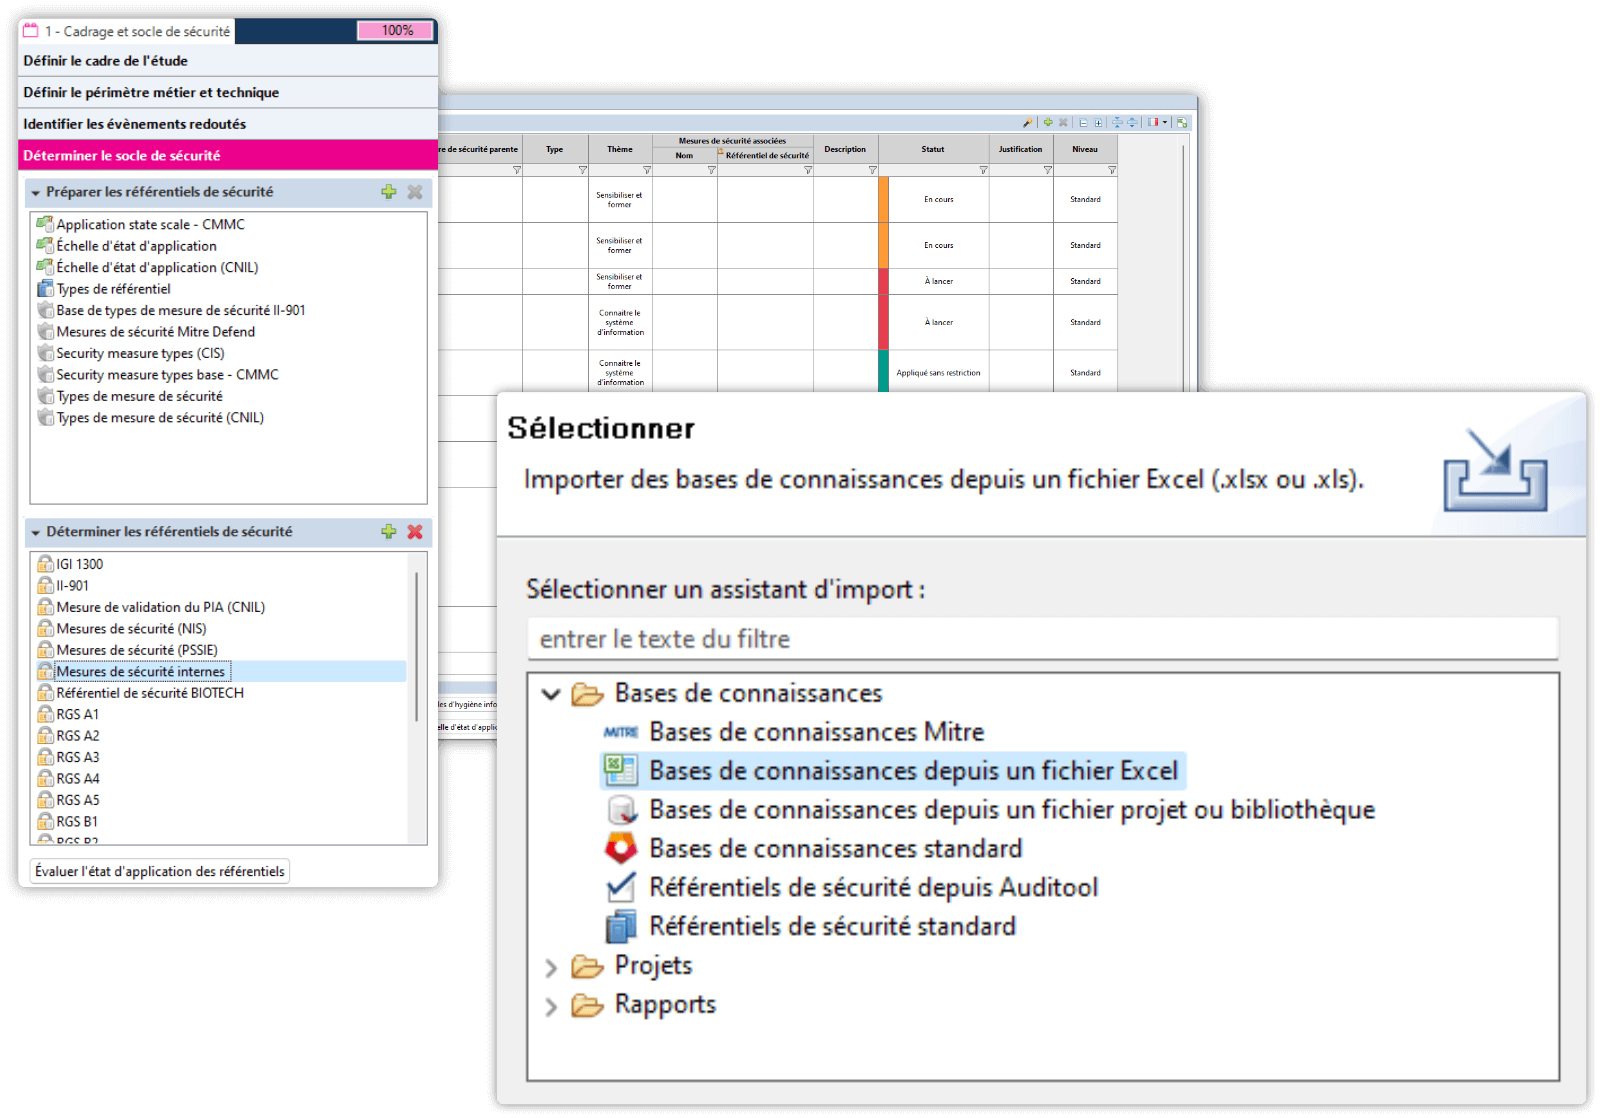The height and width of the screenshot is (1118, 1600).
Task: Open the Statut column filter
Action: coord(982,170)
